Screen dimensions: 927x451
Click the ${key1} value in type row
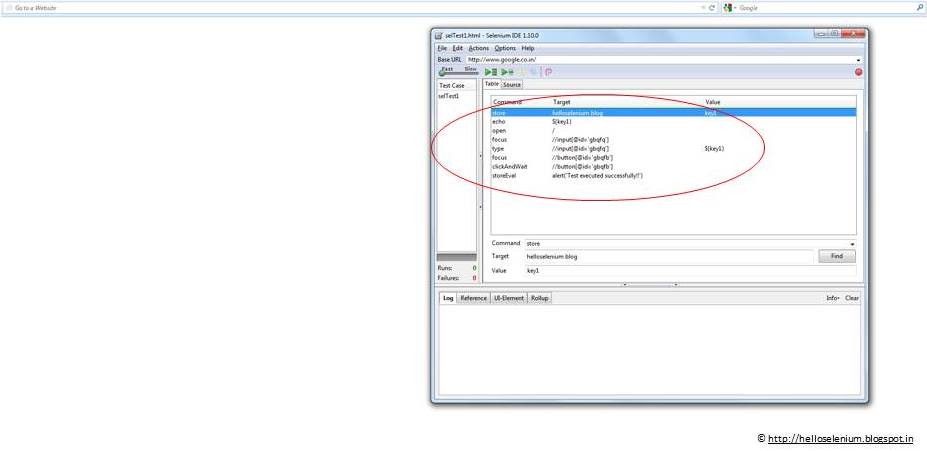tap(714, 149)
